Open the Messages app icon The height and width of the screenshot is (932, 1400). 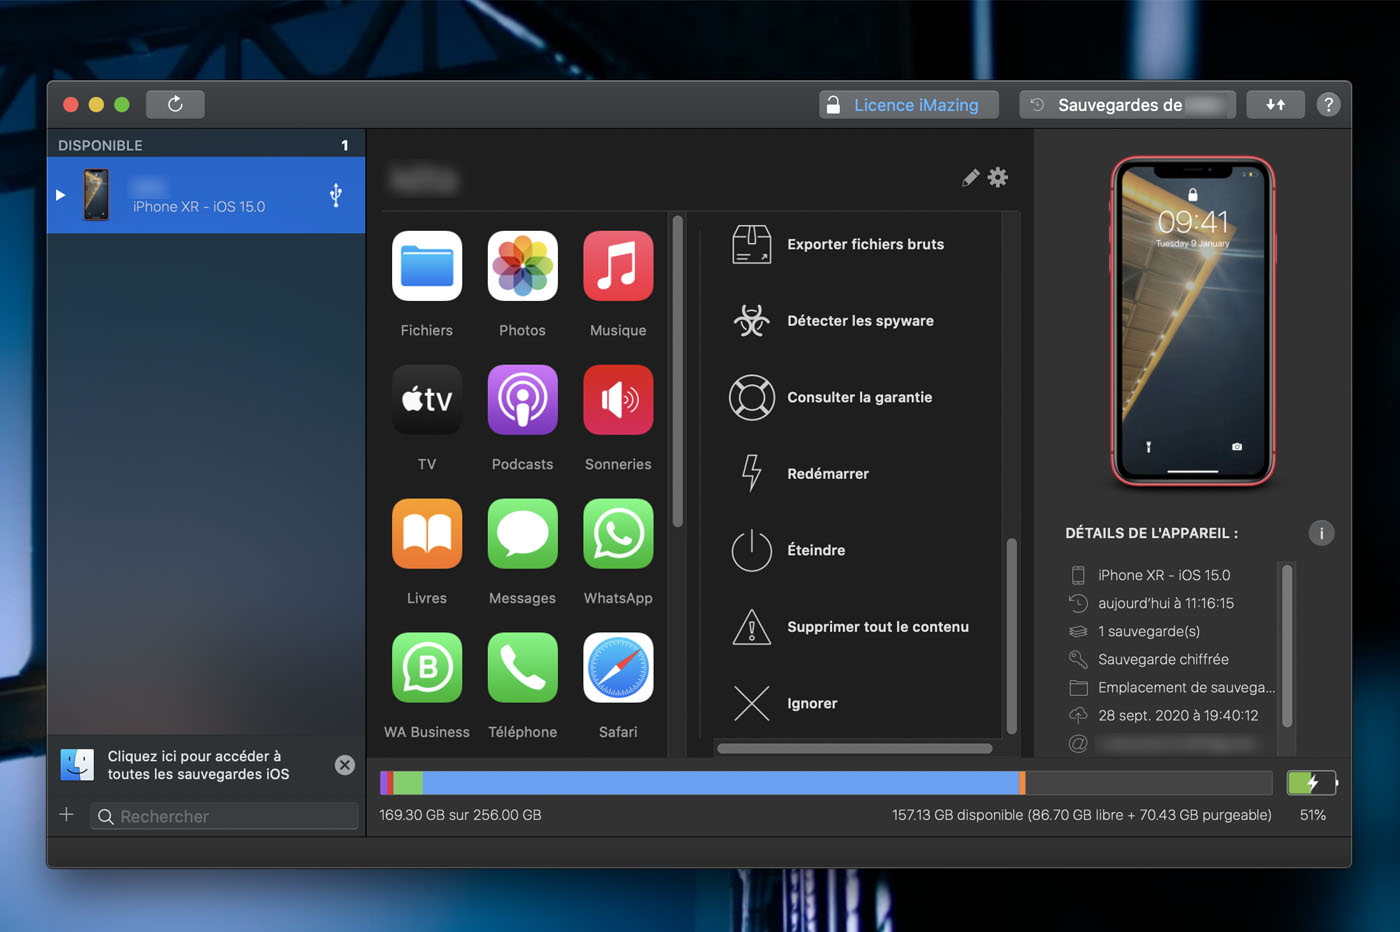tap(522, 534)
